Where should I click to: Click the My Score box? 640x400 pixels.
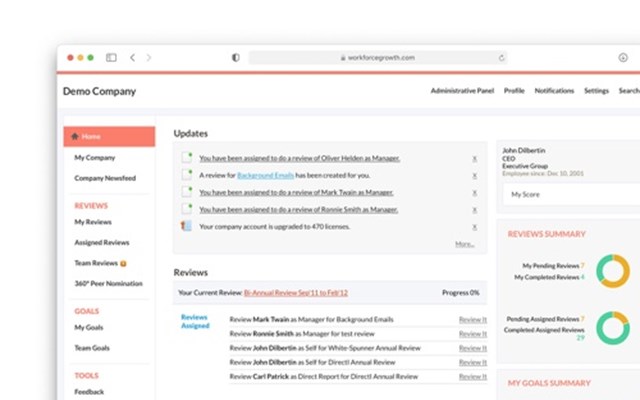click(x=571, y=194)
